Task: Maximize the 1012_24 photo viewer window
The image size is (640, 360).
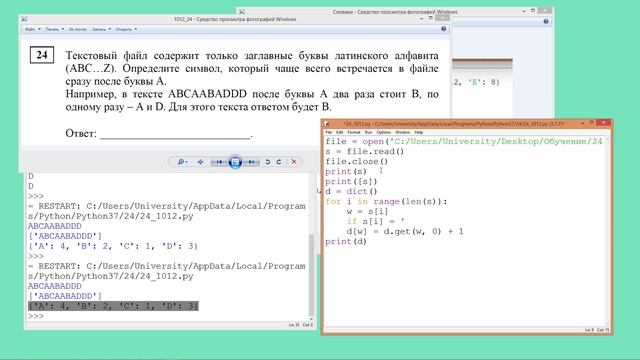Action: [431, 18]
